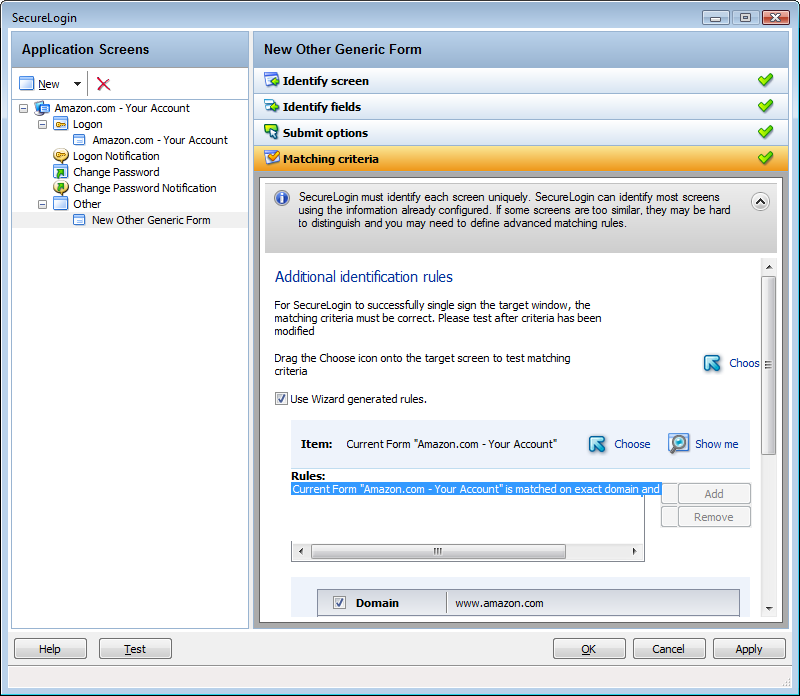
Task: Click the Show me magnifier icon
Action: pyautogui.click(x=679, y=443)
